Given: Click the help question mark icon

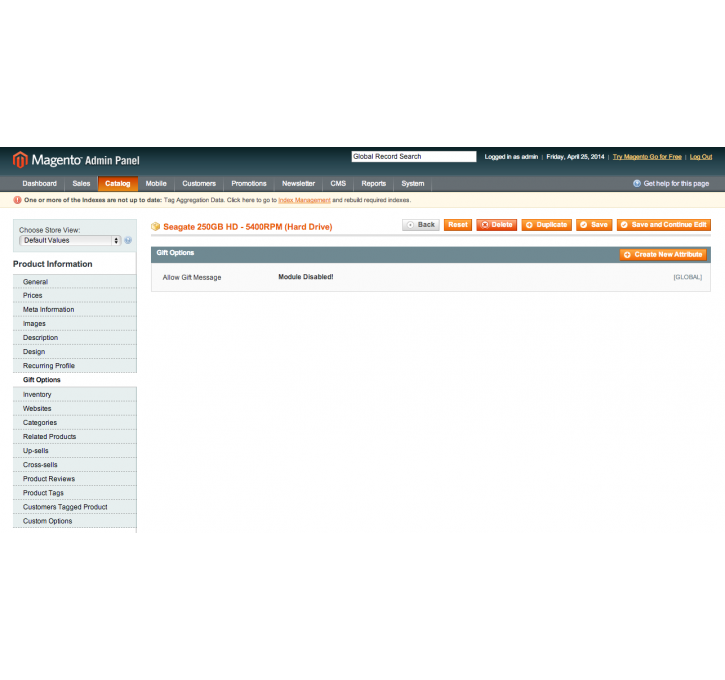Looking at the screenshot, I should tap(637, 184).
